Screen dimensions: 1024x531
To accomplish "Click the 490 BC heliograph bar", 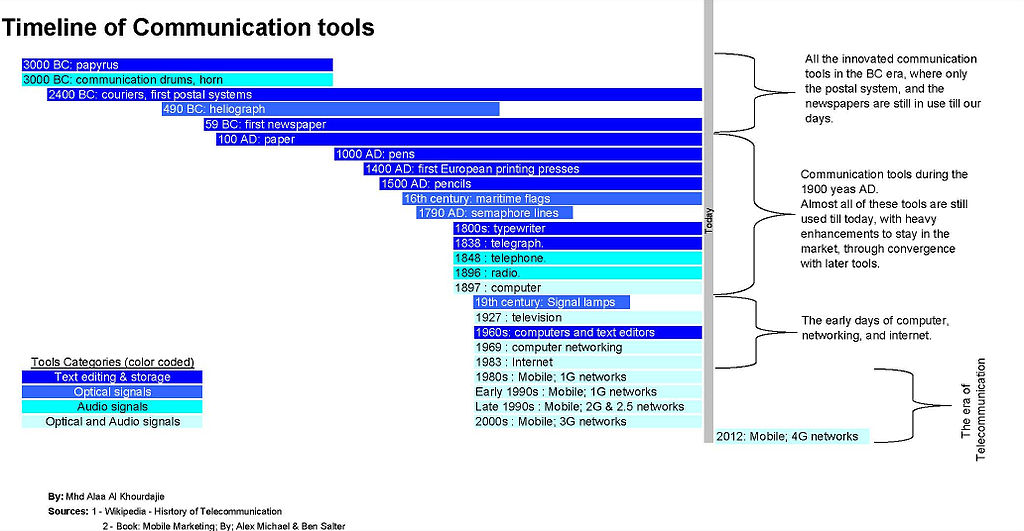I will tap(330, 109).
